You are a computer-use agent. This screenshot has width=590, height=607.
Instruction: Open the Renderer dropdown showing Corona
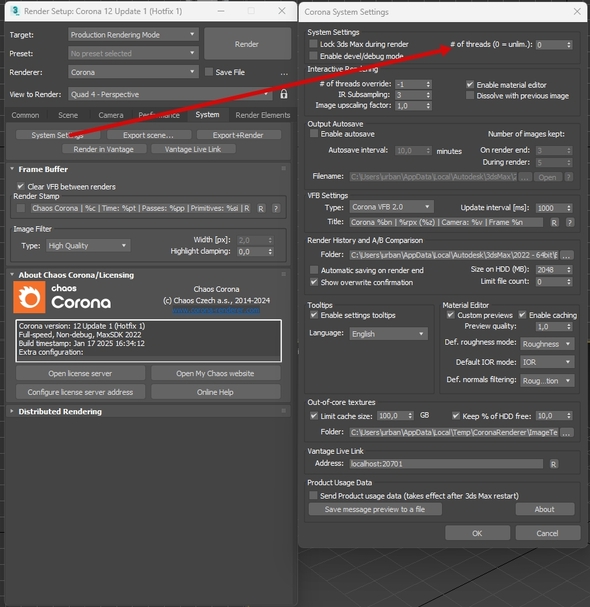[x=133, y=72]
